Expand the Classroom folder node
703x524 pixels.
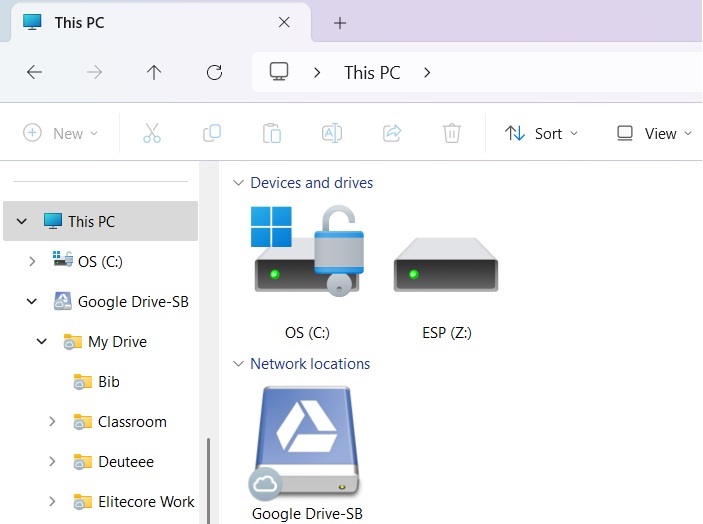pyautogui.click(x=52, y=421)
